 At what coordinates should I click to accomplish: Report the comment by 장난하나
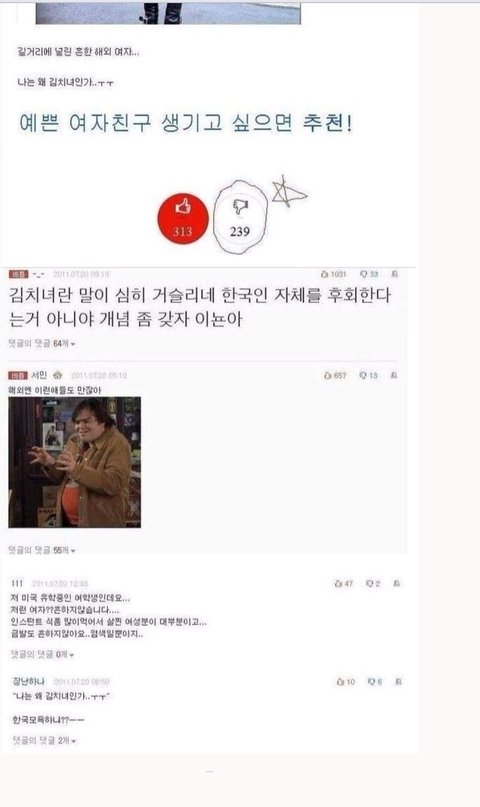click(398, 682)
